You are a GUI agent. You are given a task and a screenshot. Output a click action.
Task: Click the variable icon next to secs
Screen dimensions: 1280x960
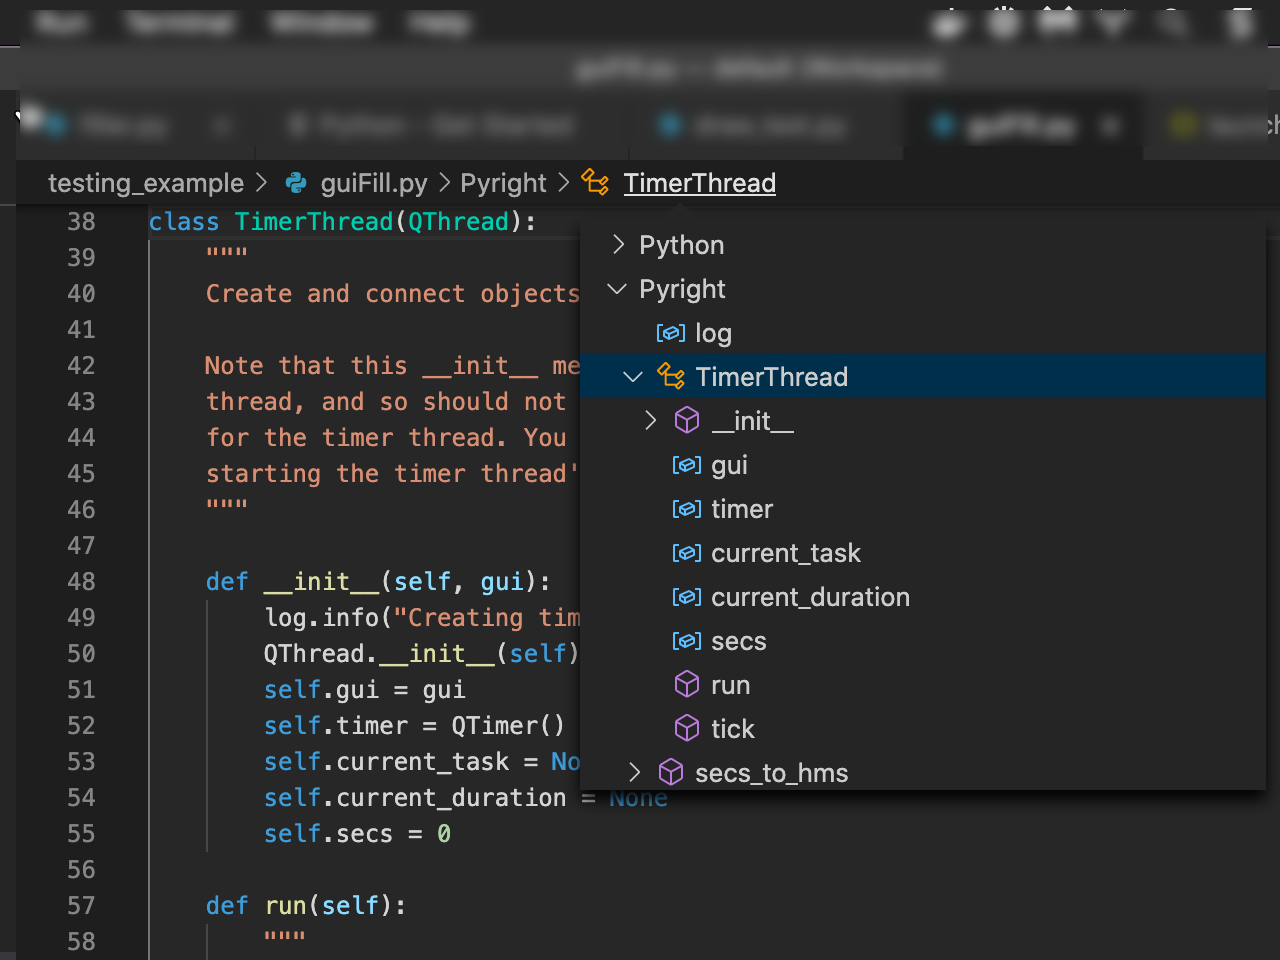click(687, 641)
